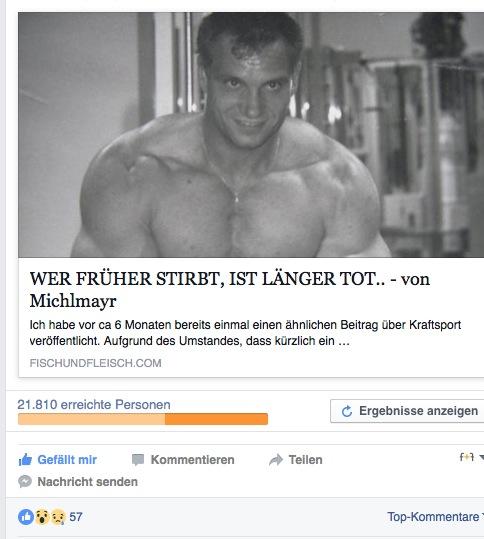This screenshot has width=484, height=539.
Task: Click the 21.810 erreichte Personen link
Action: pos(94,404)
